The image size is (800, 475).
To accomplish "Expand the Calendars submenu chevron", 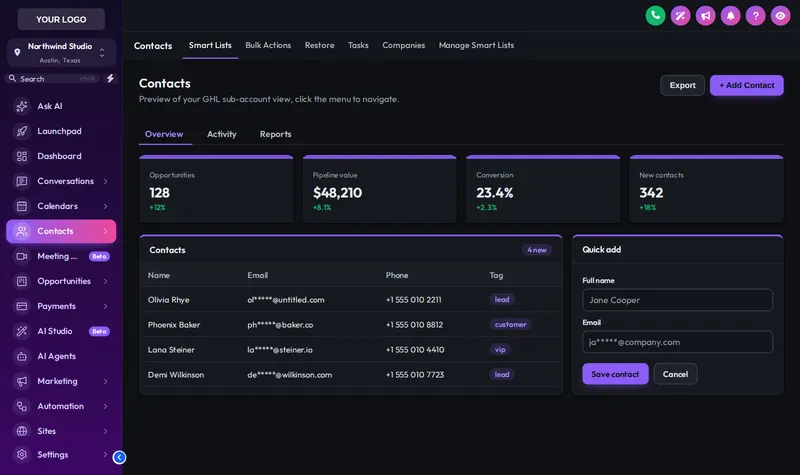I will tap(106, 206).
